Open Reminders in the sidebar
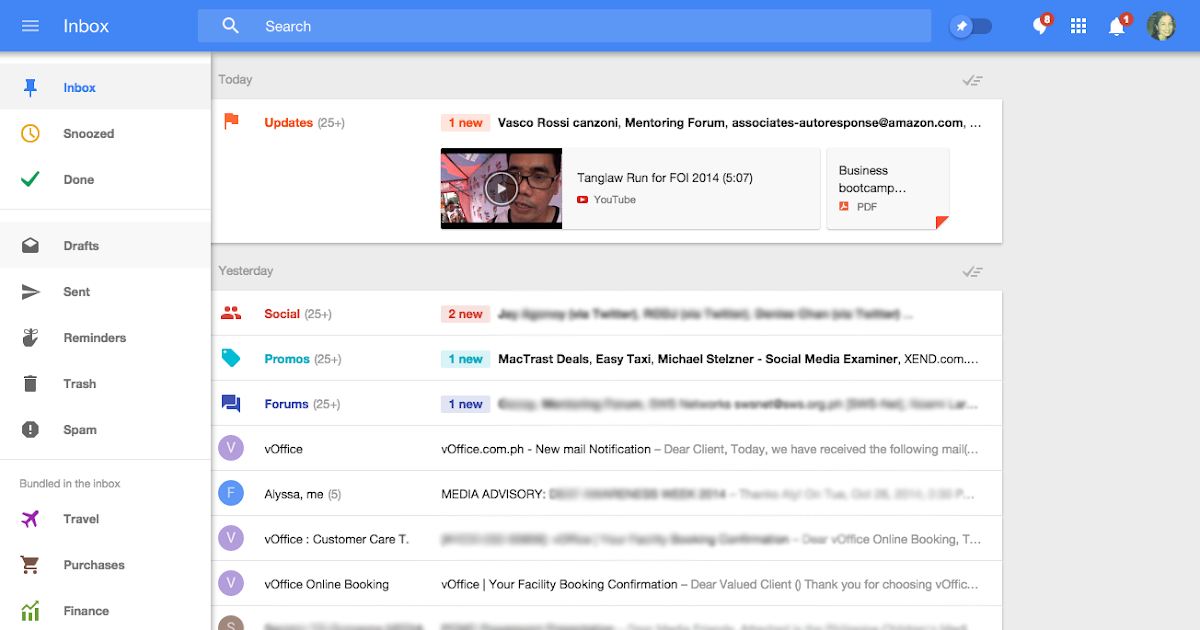The image size is (1200, 630). coord(105,338)
